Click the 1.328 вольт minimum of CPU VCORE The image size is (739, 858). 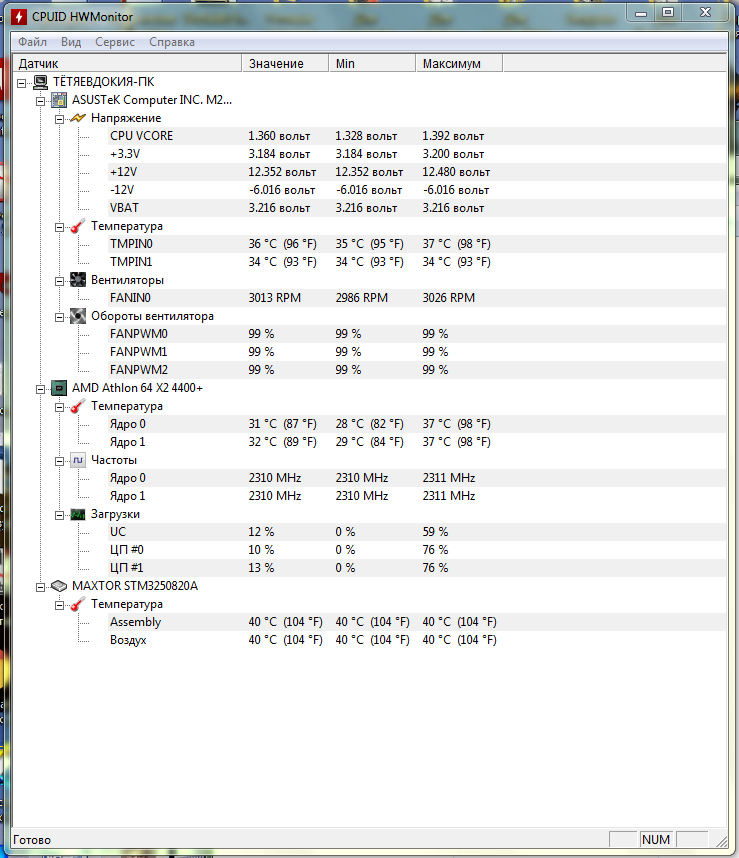pos(366,136)
